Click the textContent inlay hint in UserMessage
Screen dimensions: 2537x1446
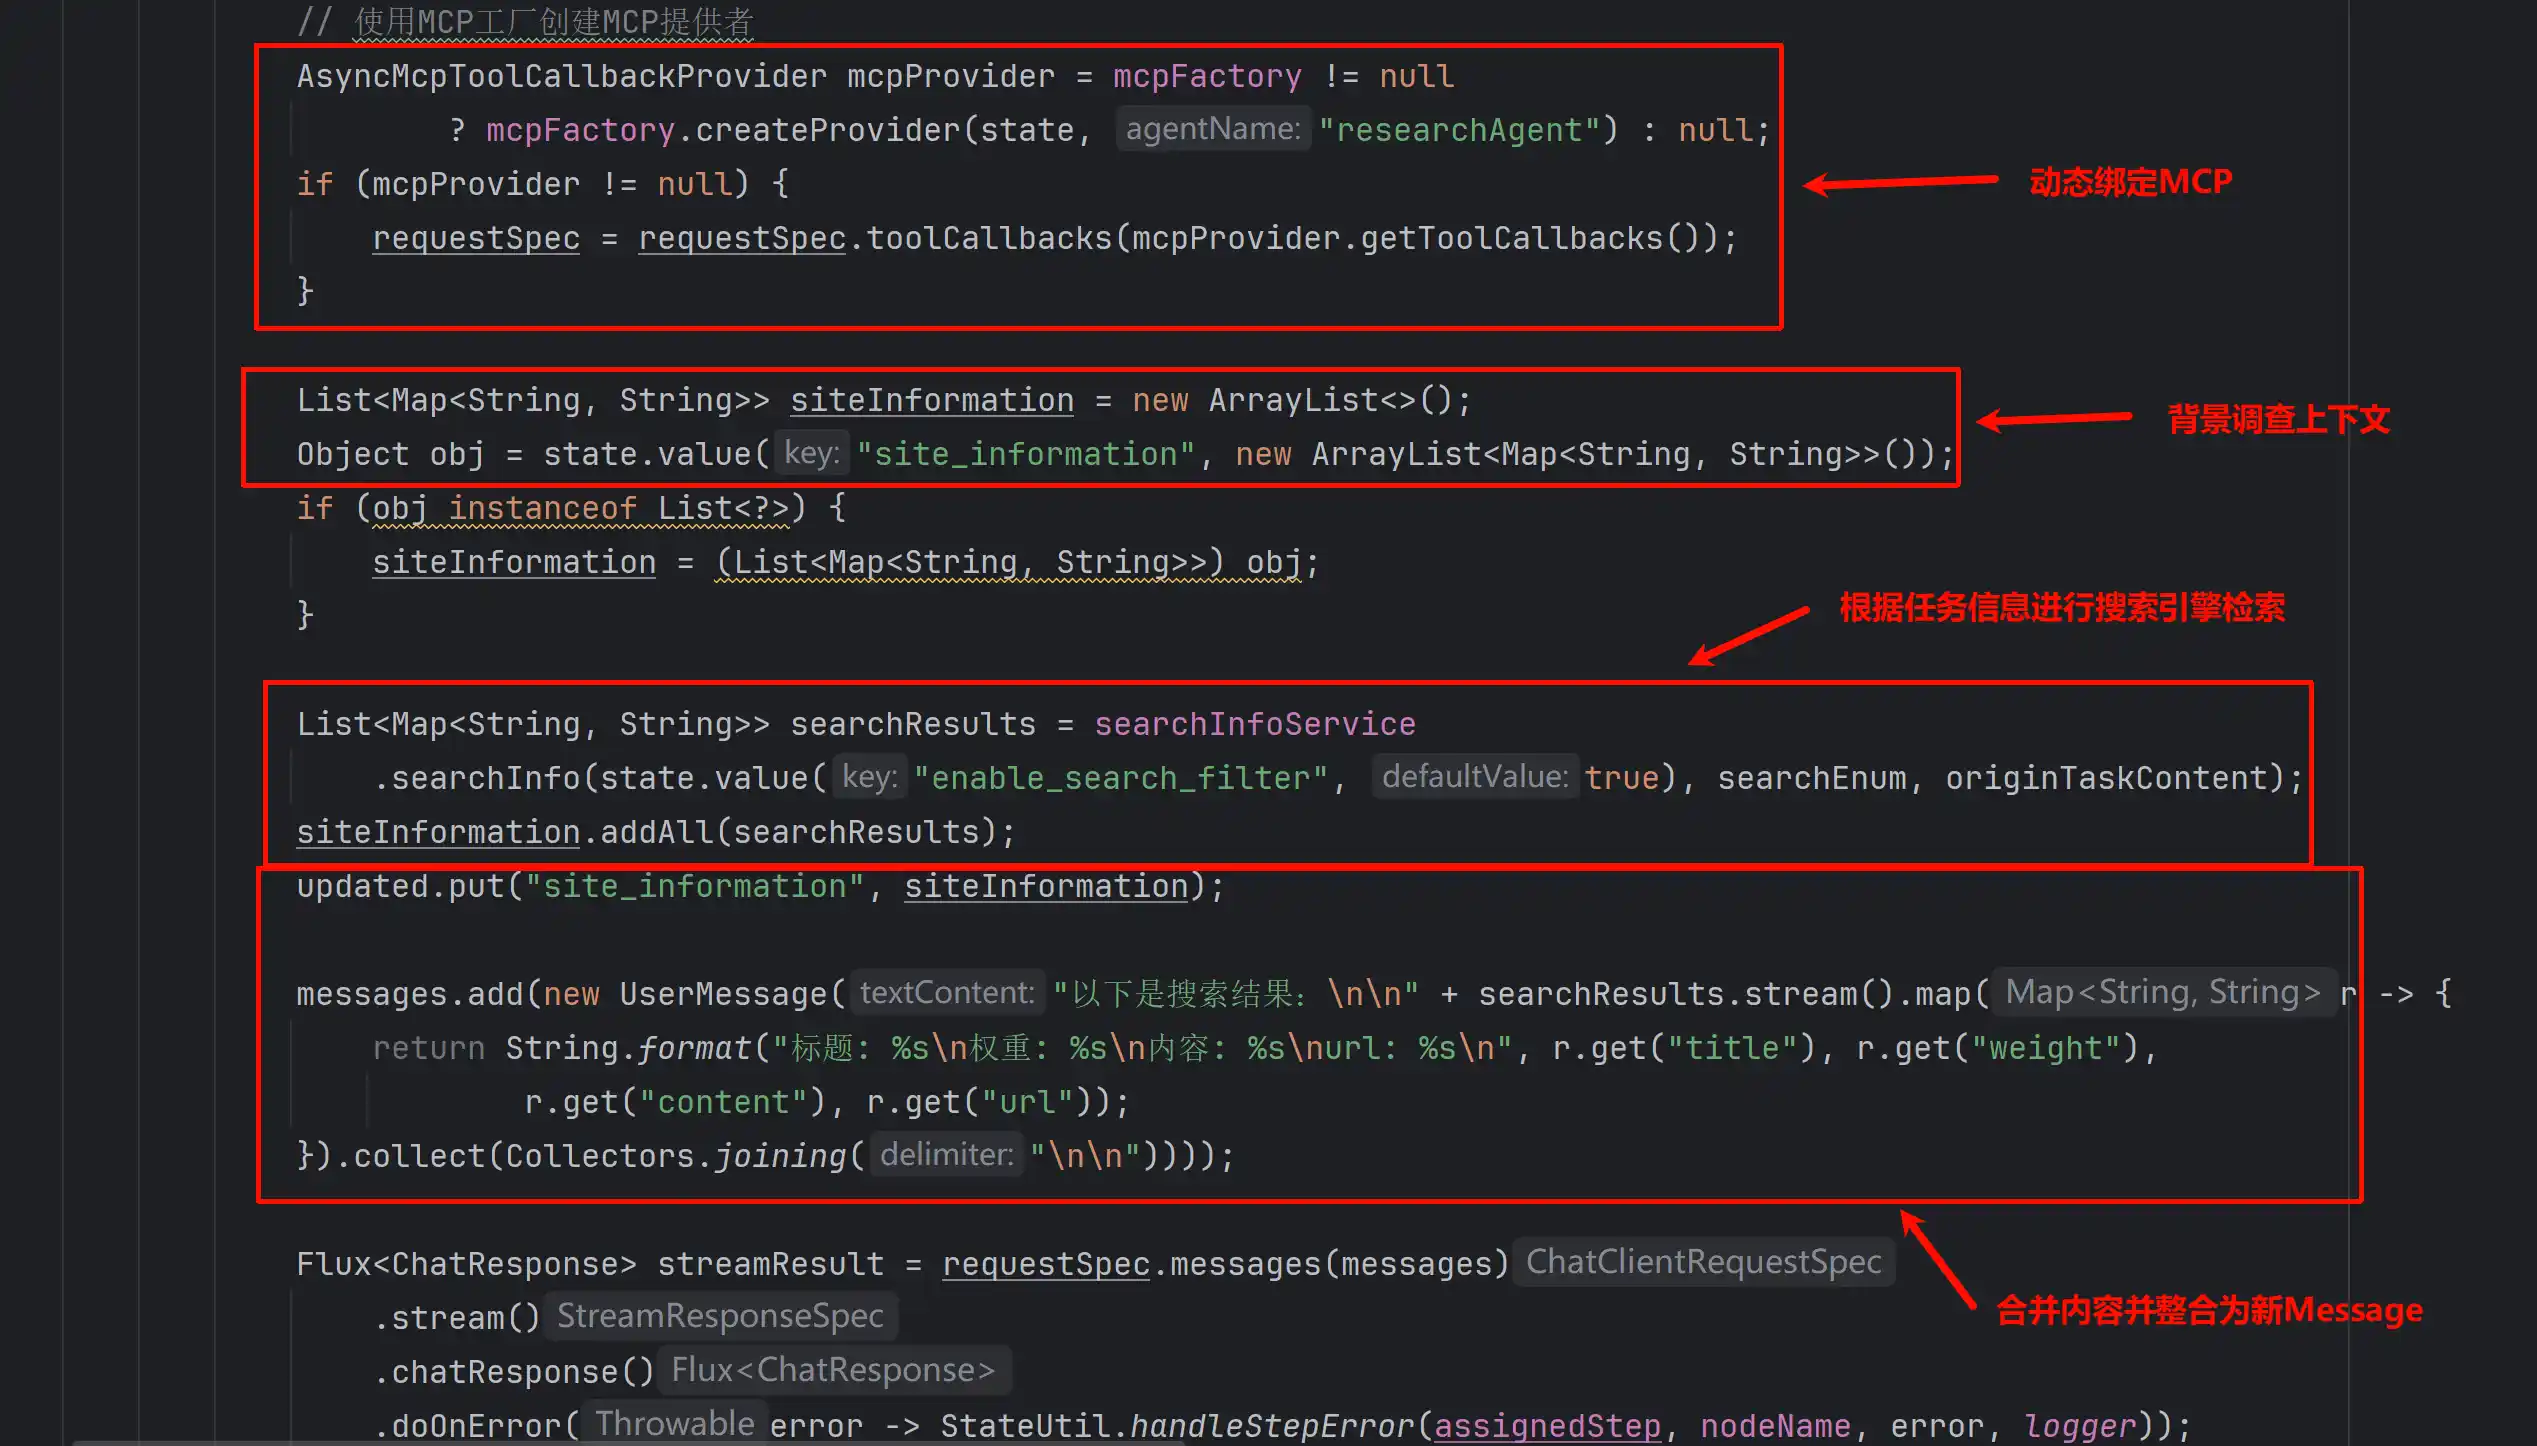946,992
